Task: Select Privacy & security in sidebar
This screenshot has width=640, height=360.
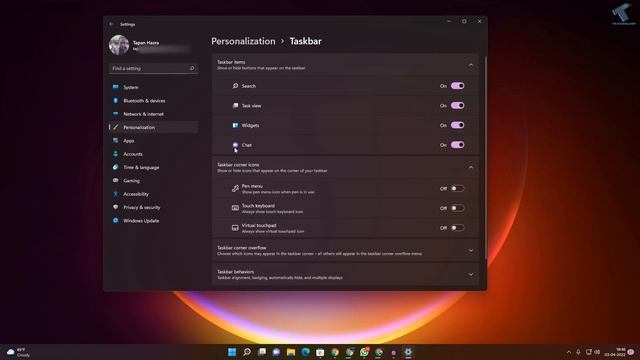Action: click(x=153, y=207)
